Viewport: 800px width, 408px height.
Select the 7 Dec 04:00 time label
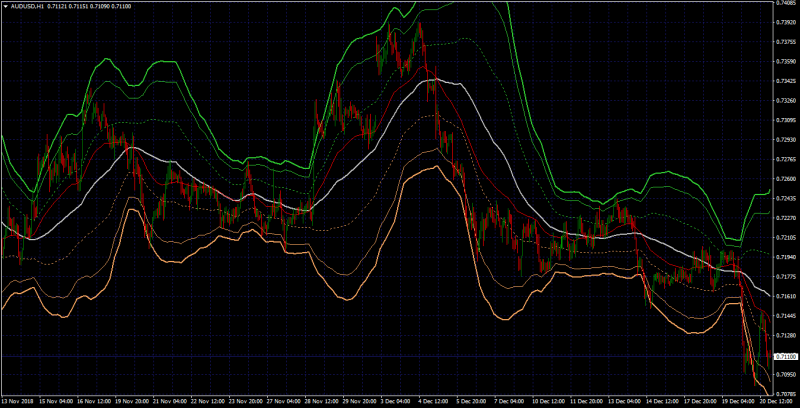(509, 401)
